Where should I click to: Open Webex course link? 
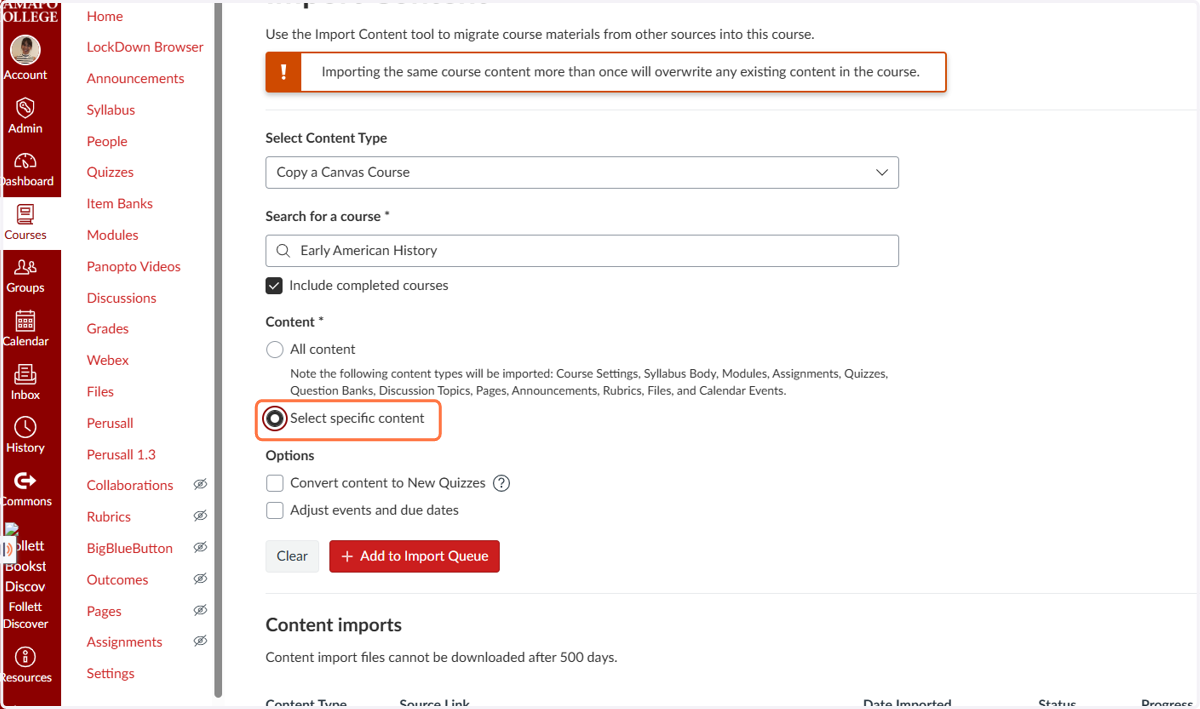tap(108, 360)
